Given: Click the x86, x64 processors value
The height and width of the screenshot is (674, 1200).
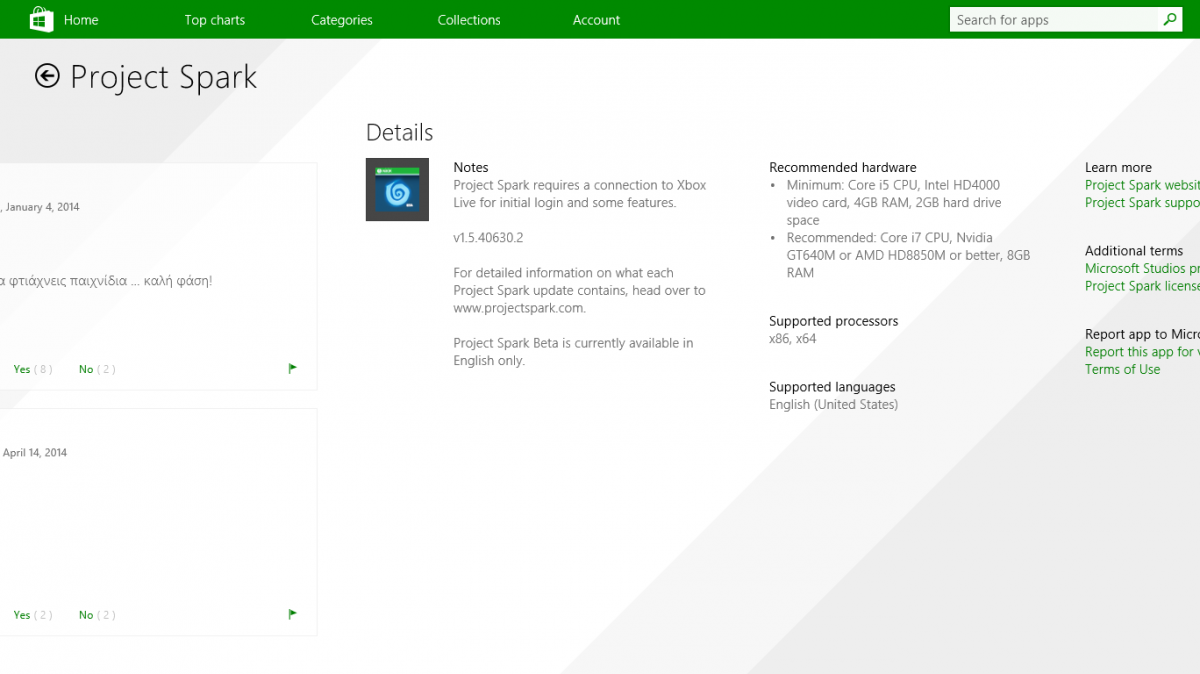Looking at the screenshot, I should 793,339.
